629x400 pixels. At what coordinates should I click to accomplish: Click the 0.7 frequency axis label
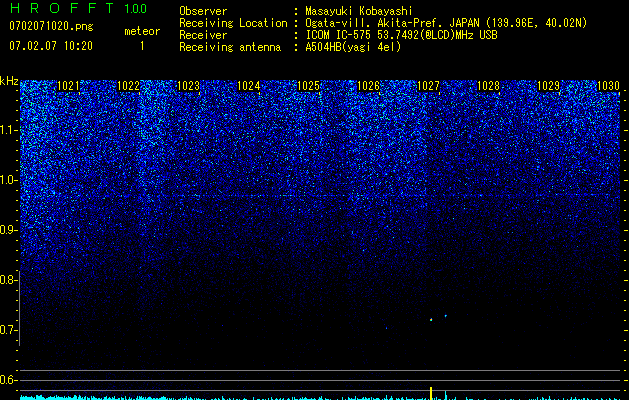[8, 330]
